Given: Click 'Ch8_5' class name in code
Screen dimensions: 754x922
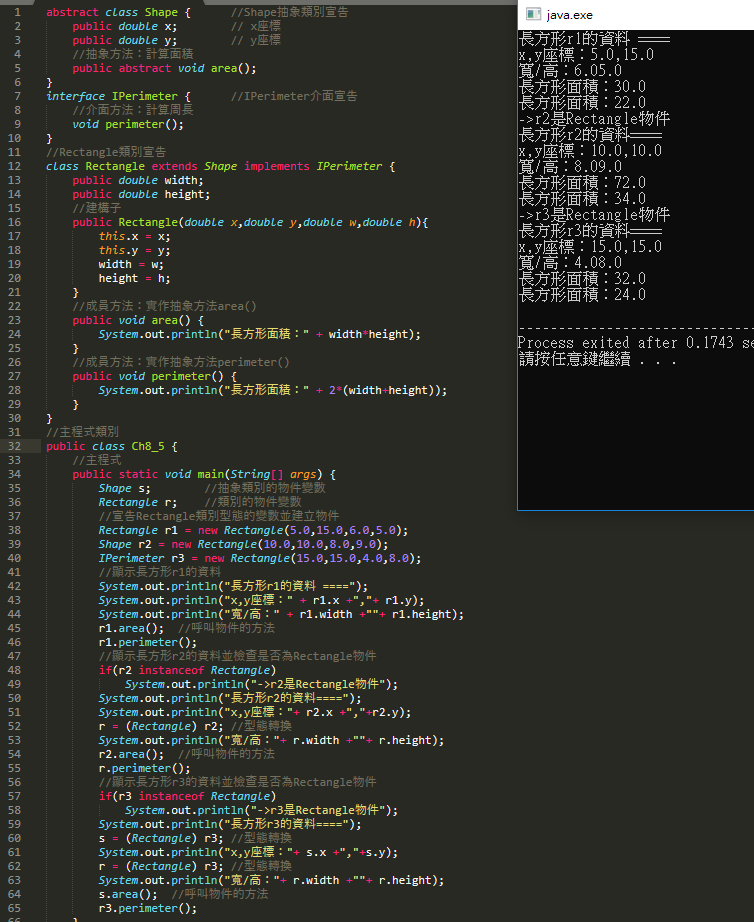Looking at the screenshot, I should click(154, 446).
